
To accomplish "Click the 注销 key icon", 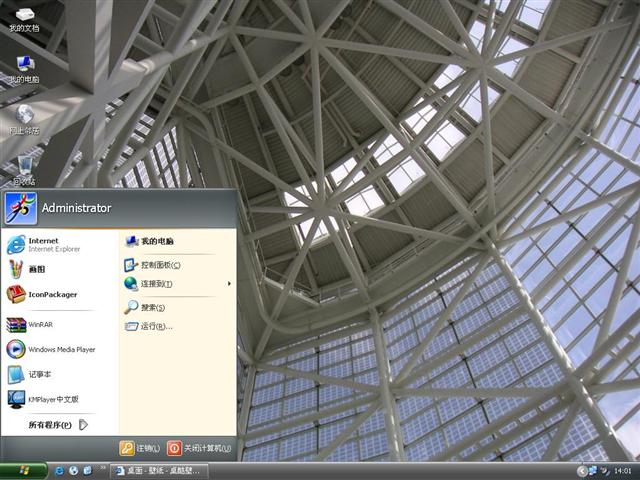I will tap(127, 448).
